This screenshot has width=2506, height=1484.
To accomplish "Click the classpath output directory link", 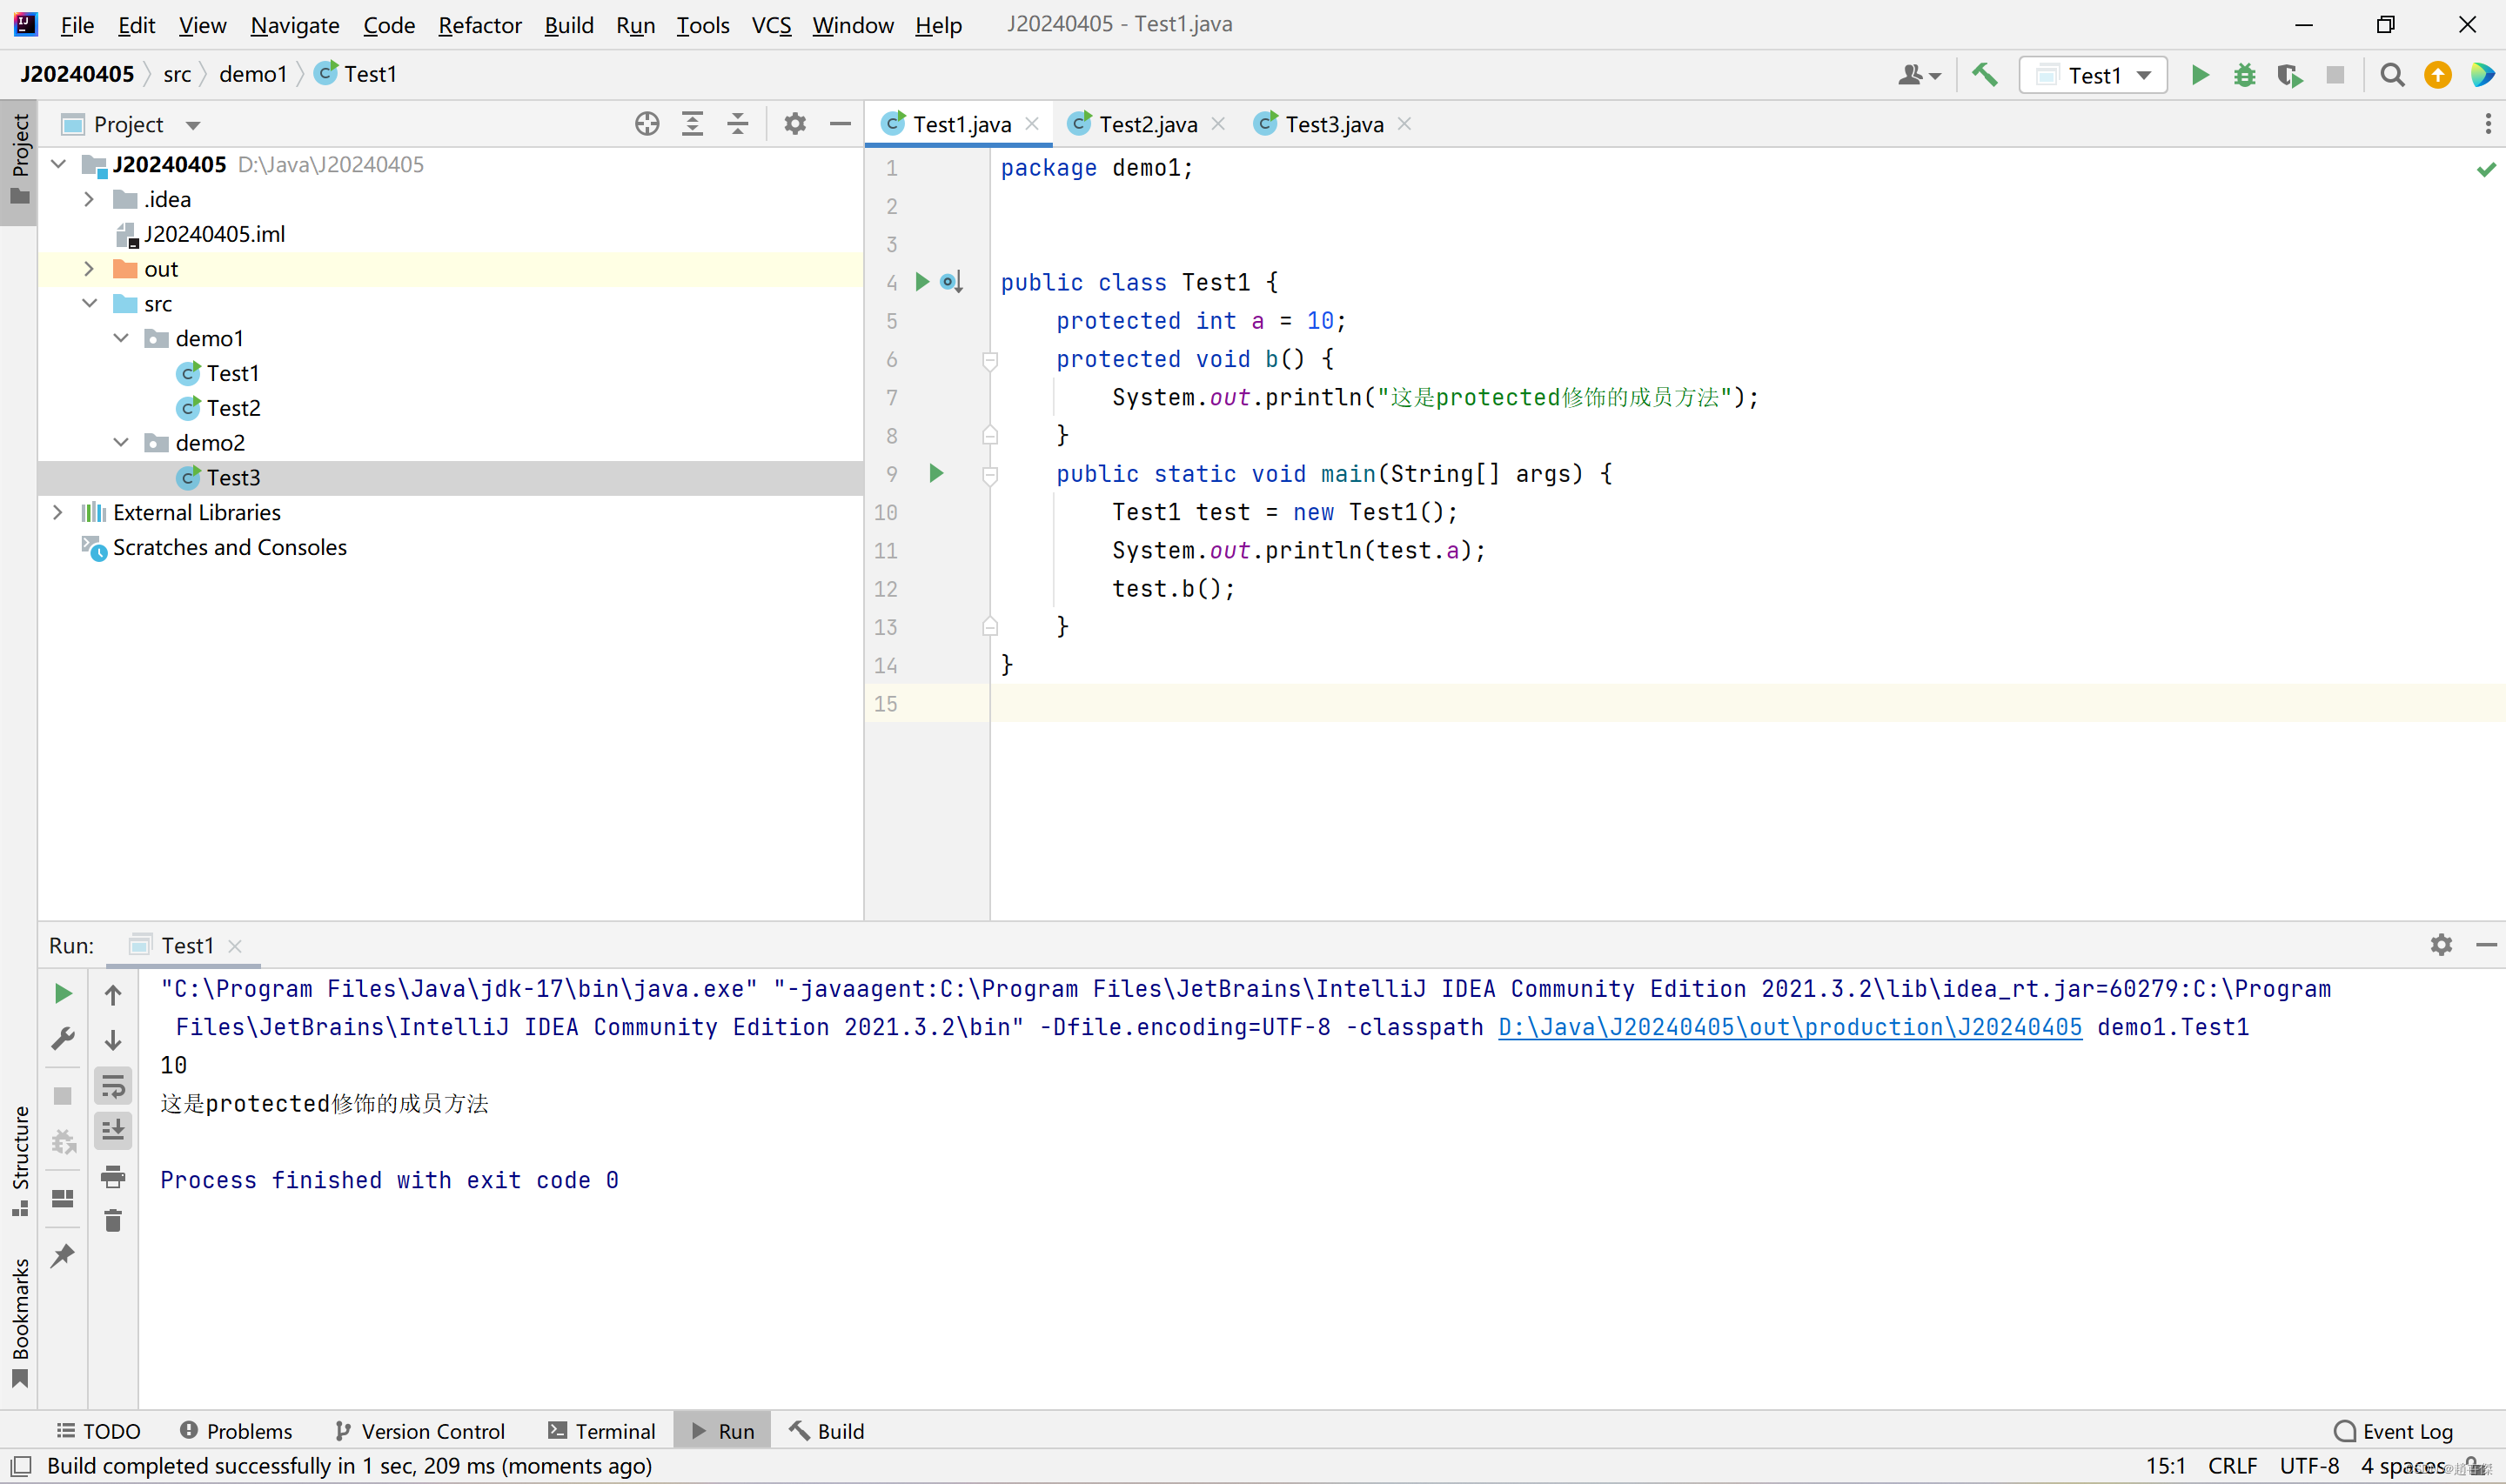I will pos(1789,1027).
